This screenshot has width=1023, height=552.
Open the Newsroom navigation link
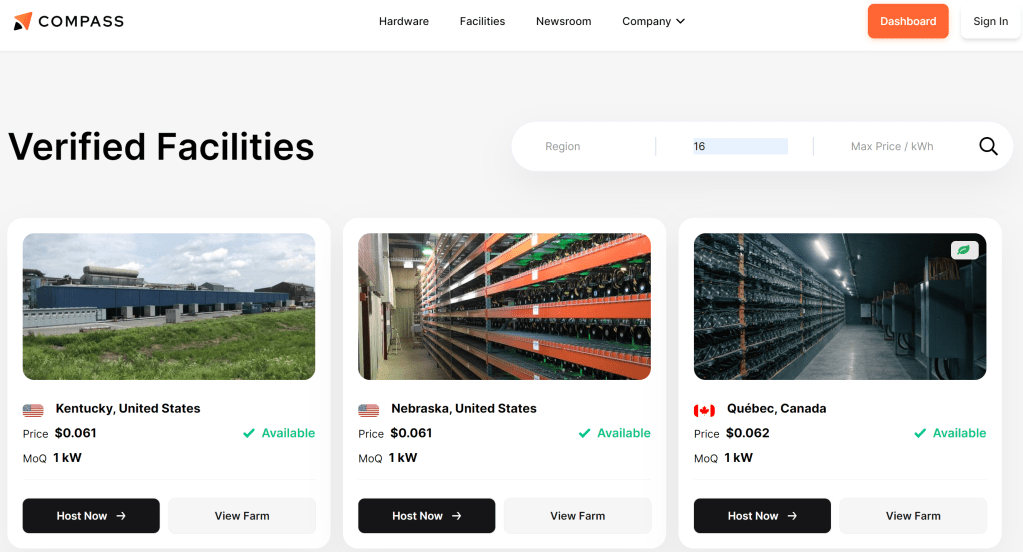click(x=563, y=21)
